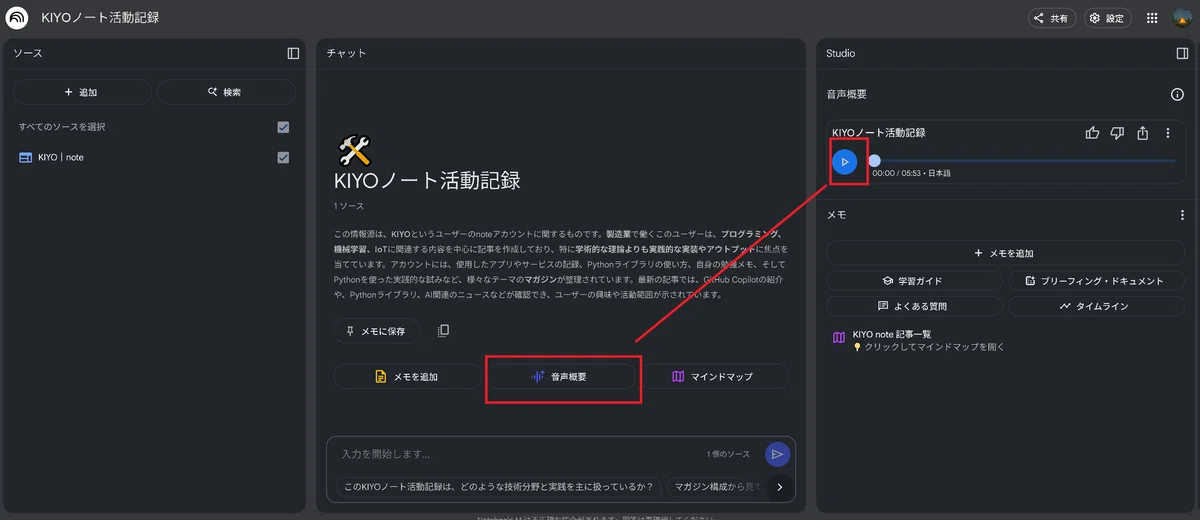The image size is (1200, 520).
Task: Click the send message arrow button
Action: click(x=777, y=455)
